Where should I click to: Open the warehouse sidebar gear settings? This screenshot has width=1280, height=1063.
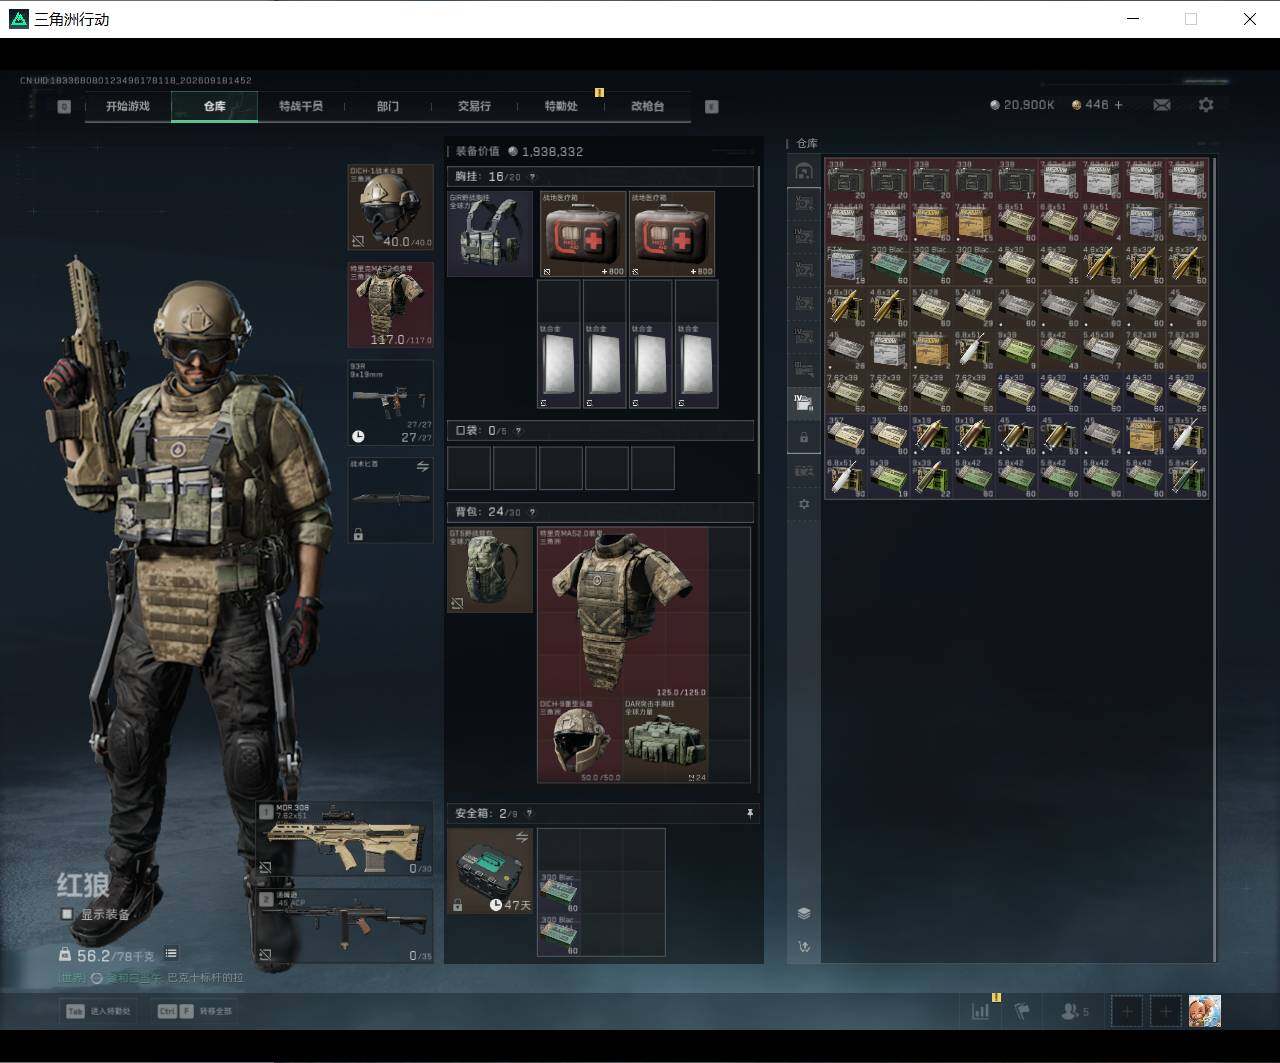tap(804, 504)
